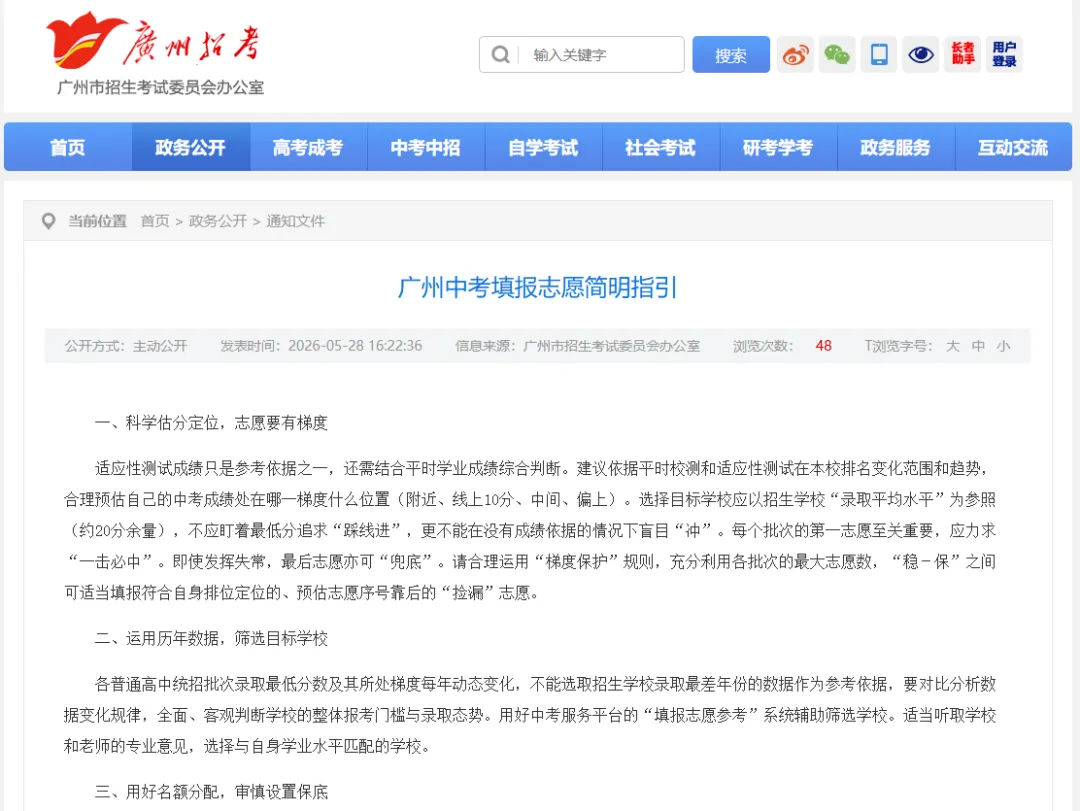The width and height of the screenshot is (1080, 811).
Task: Open the WeChat icon link
Action: 837,54
